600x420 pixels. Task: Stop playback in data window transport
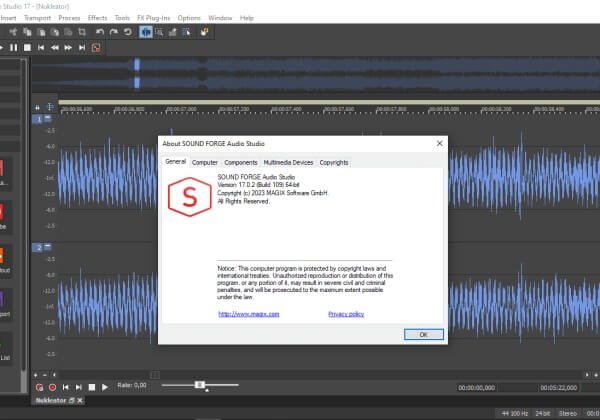(92, 387)
